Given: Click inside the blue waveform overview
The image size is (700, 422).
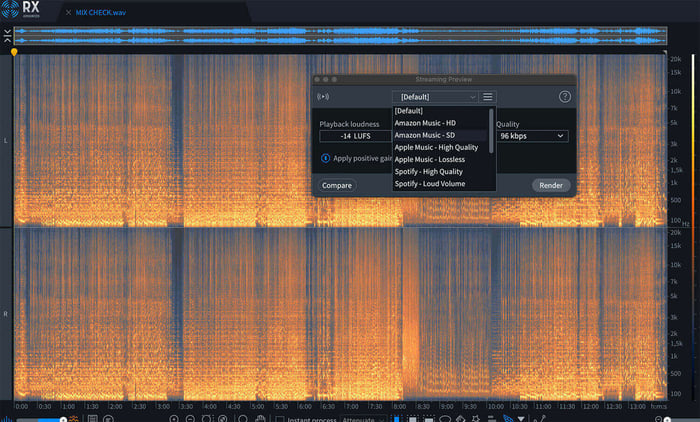Looking at the screenshot, I should 340,36.
